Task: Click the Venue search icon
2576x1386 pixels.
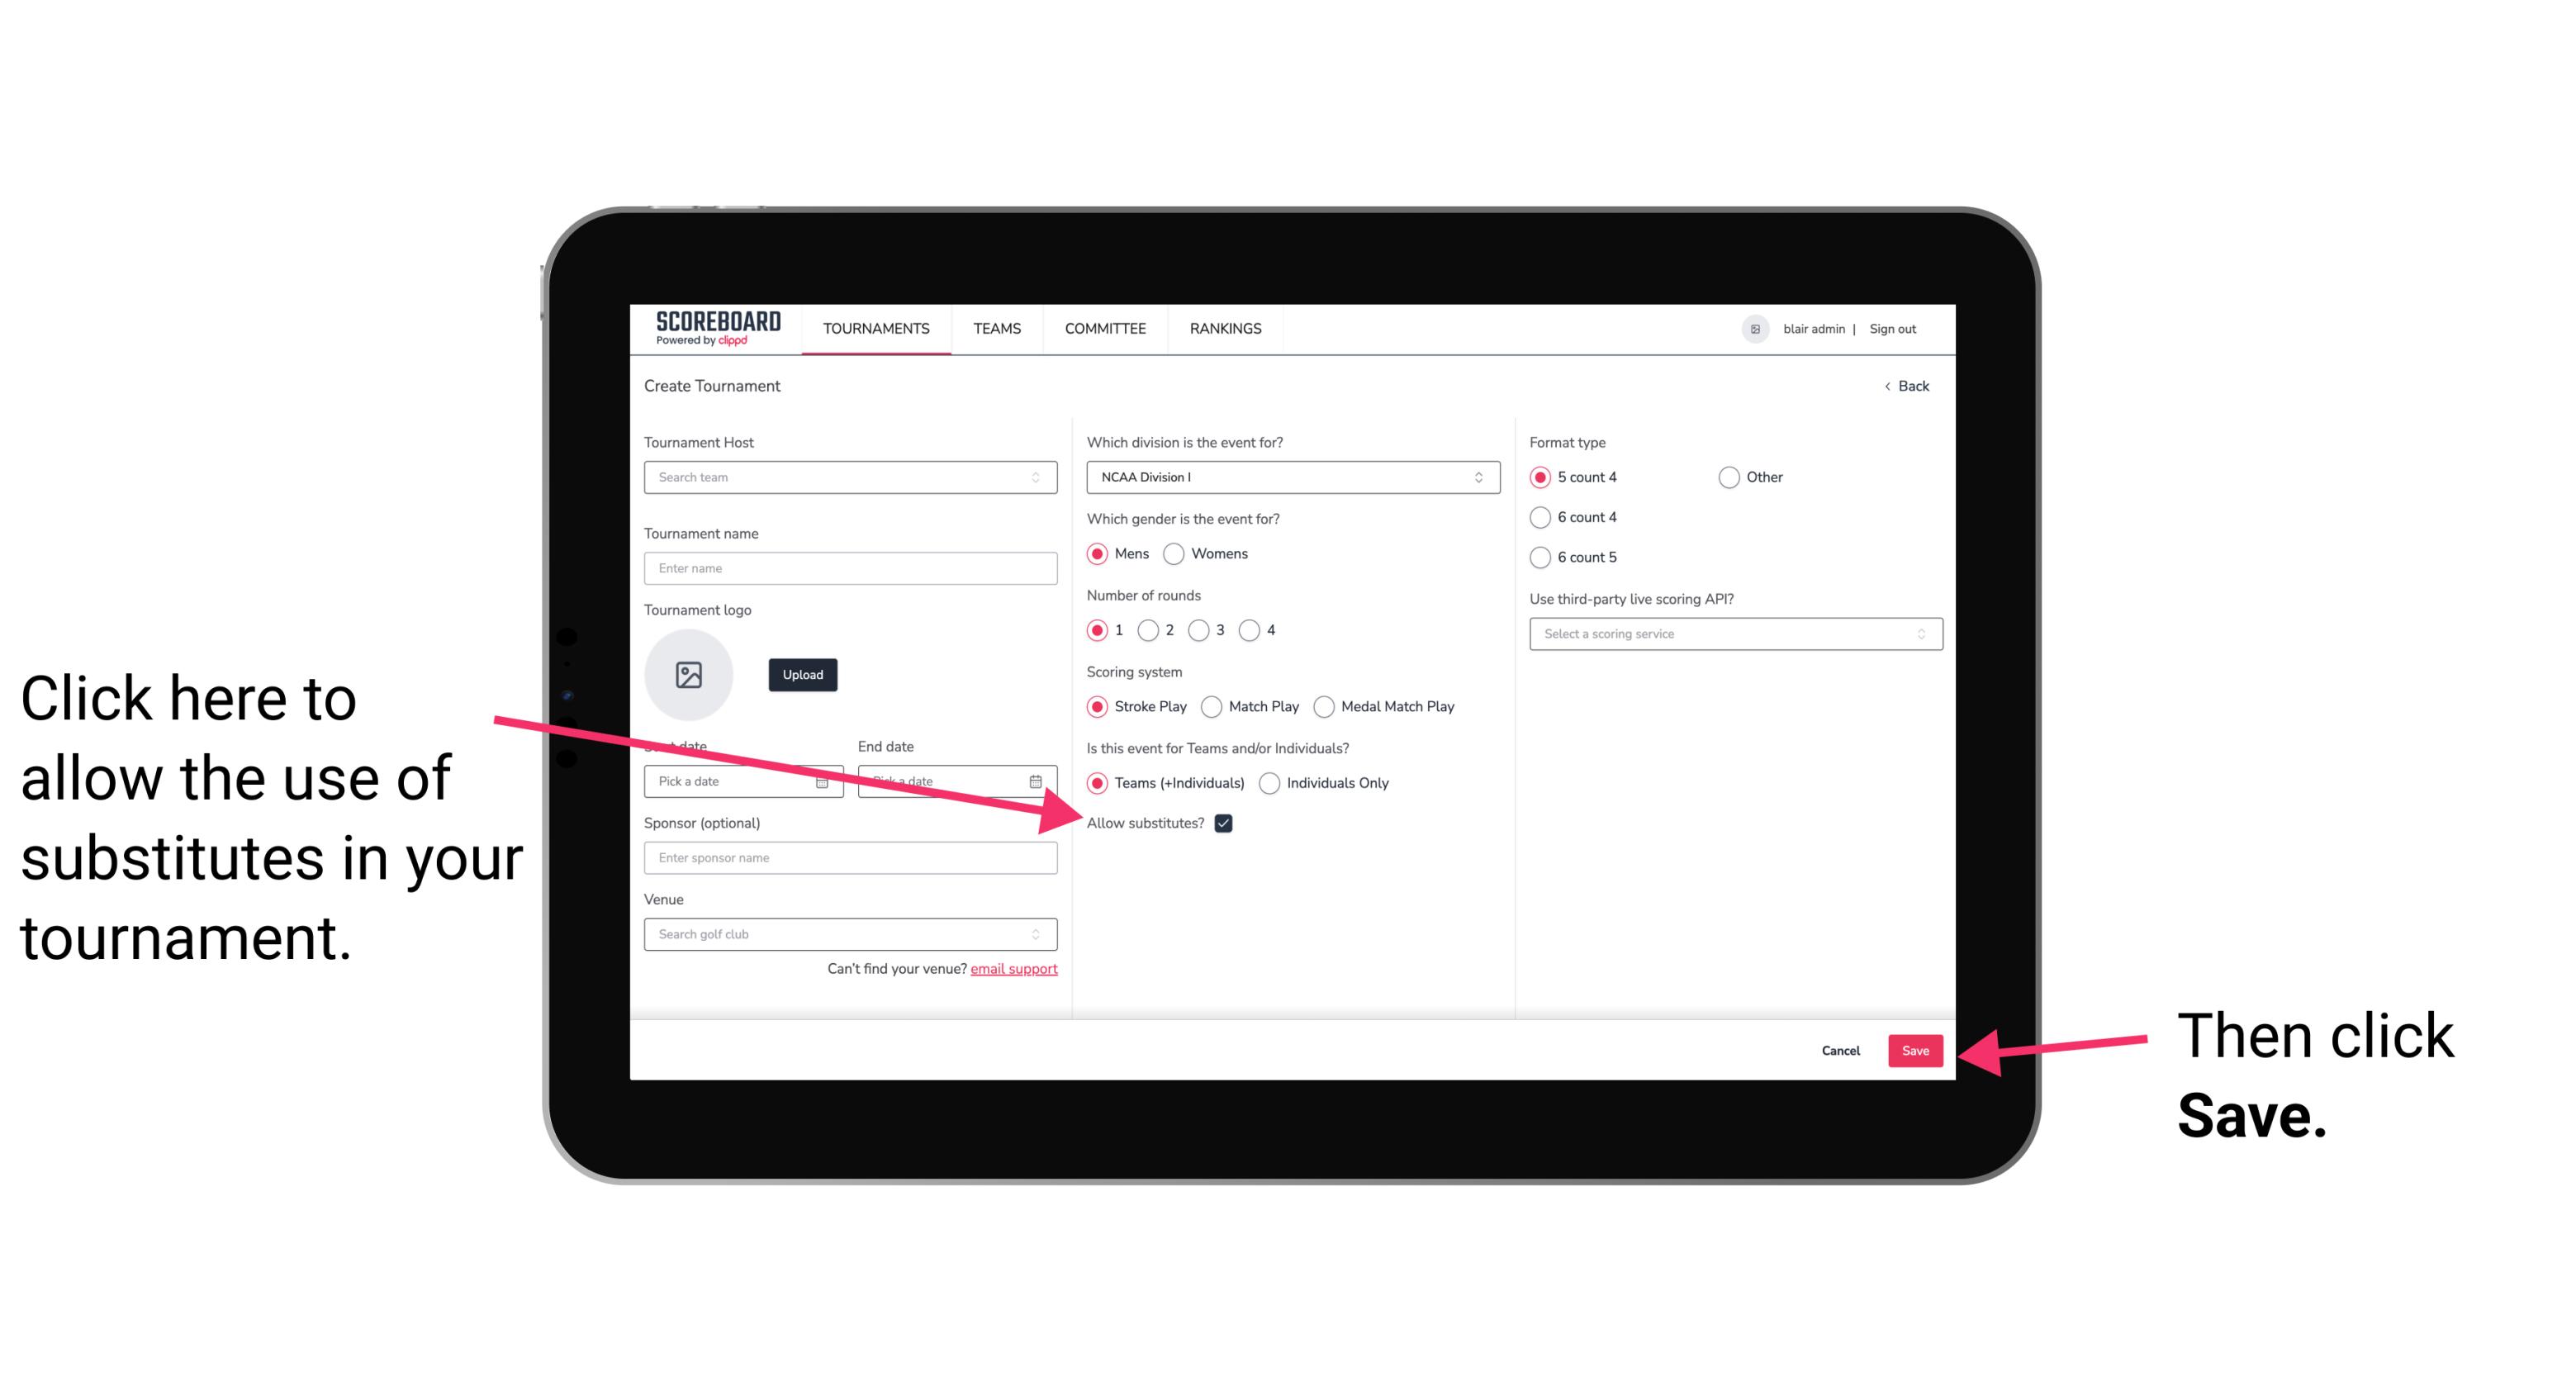Action: click(x=1044, y=935)
